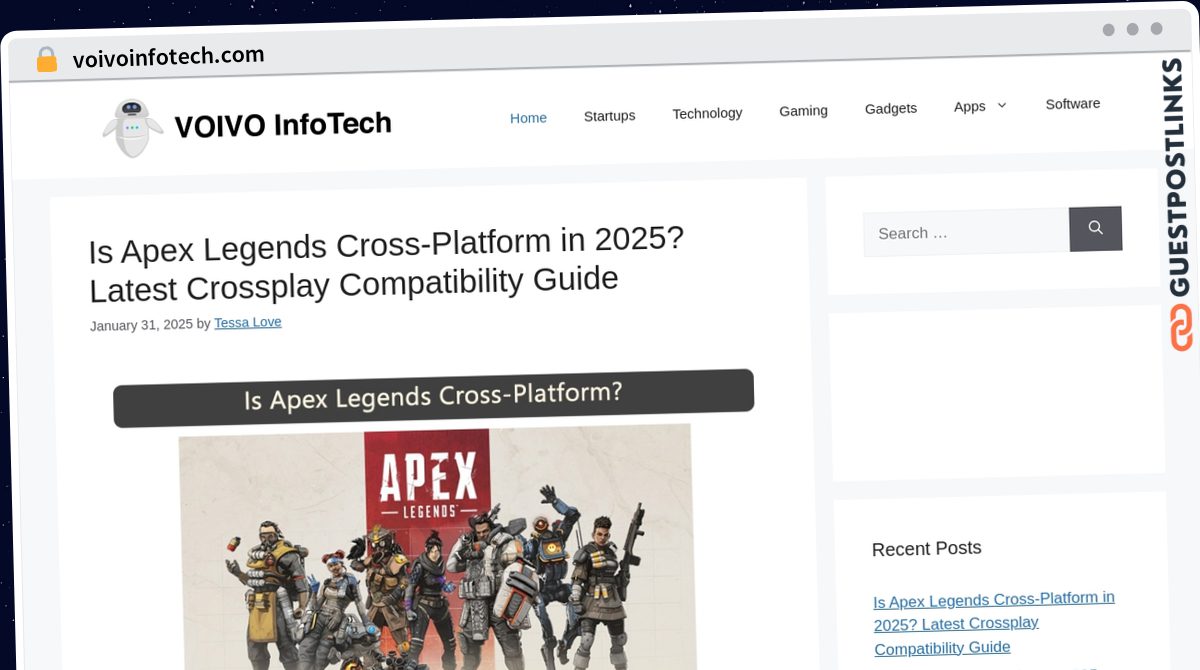Focus the Search input field

[x=966, y=233]
